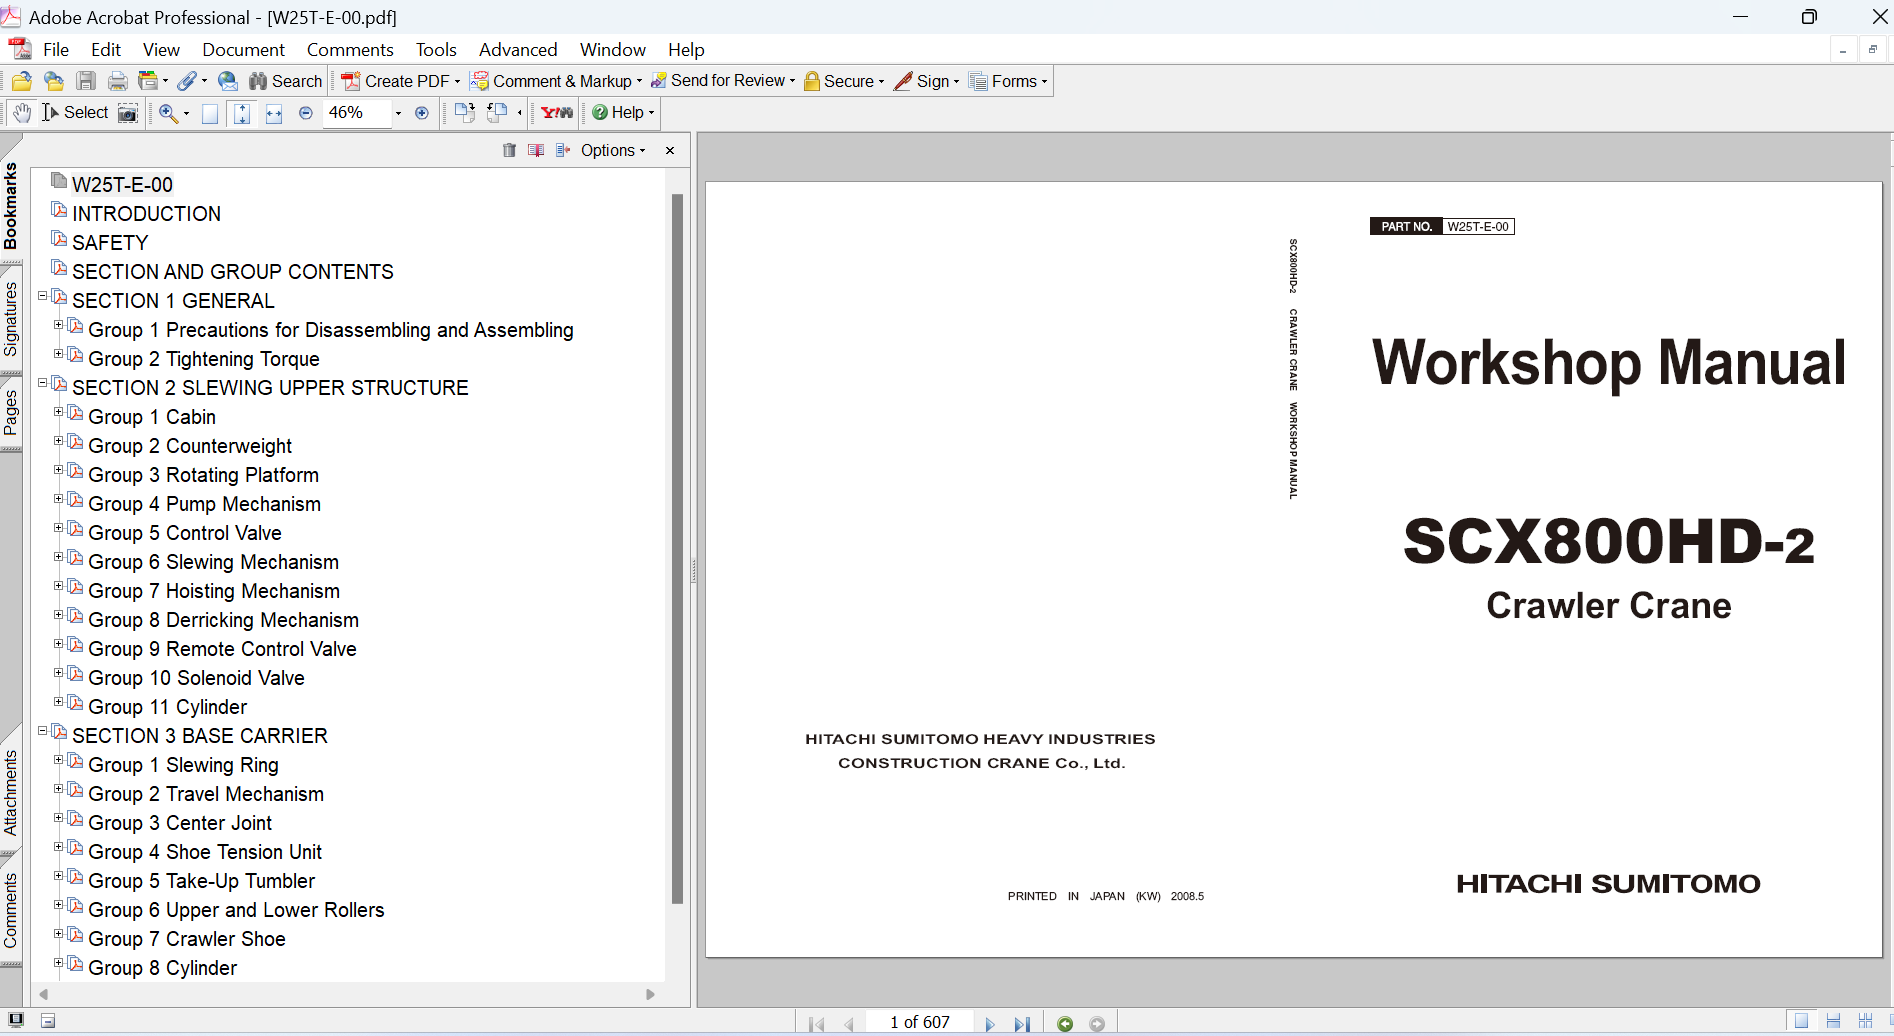Click the Attach file paperclip icon
Viewport: 1894px width, 1036px height.
click(187, 82)
